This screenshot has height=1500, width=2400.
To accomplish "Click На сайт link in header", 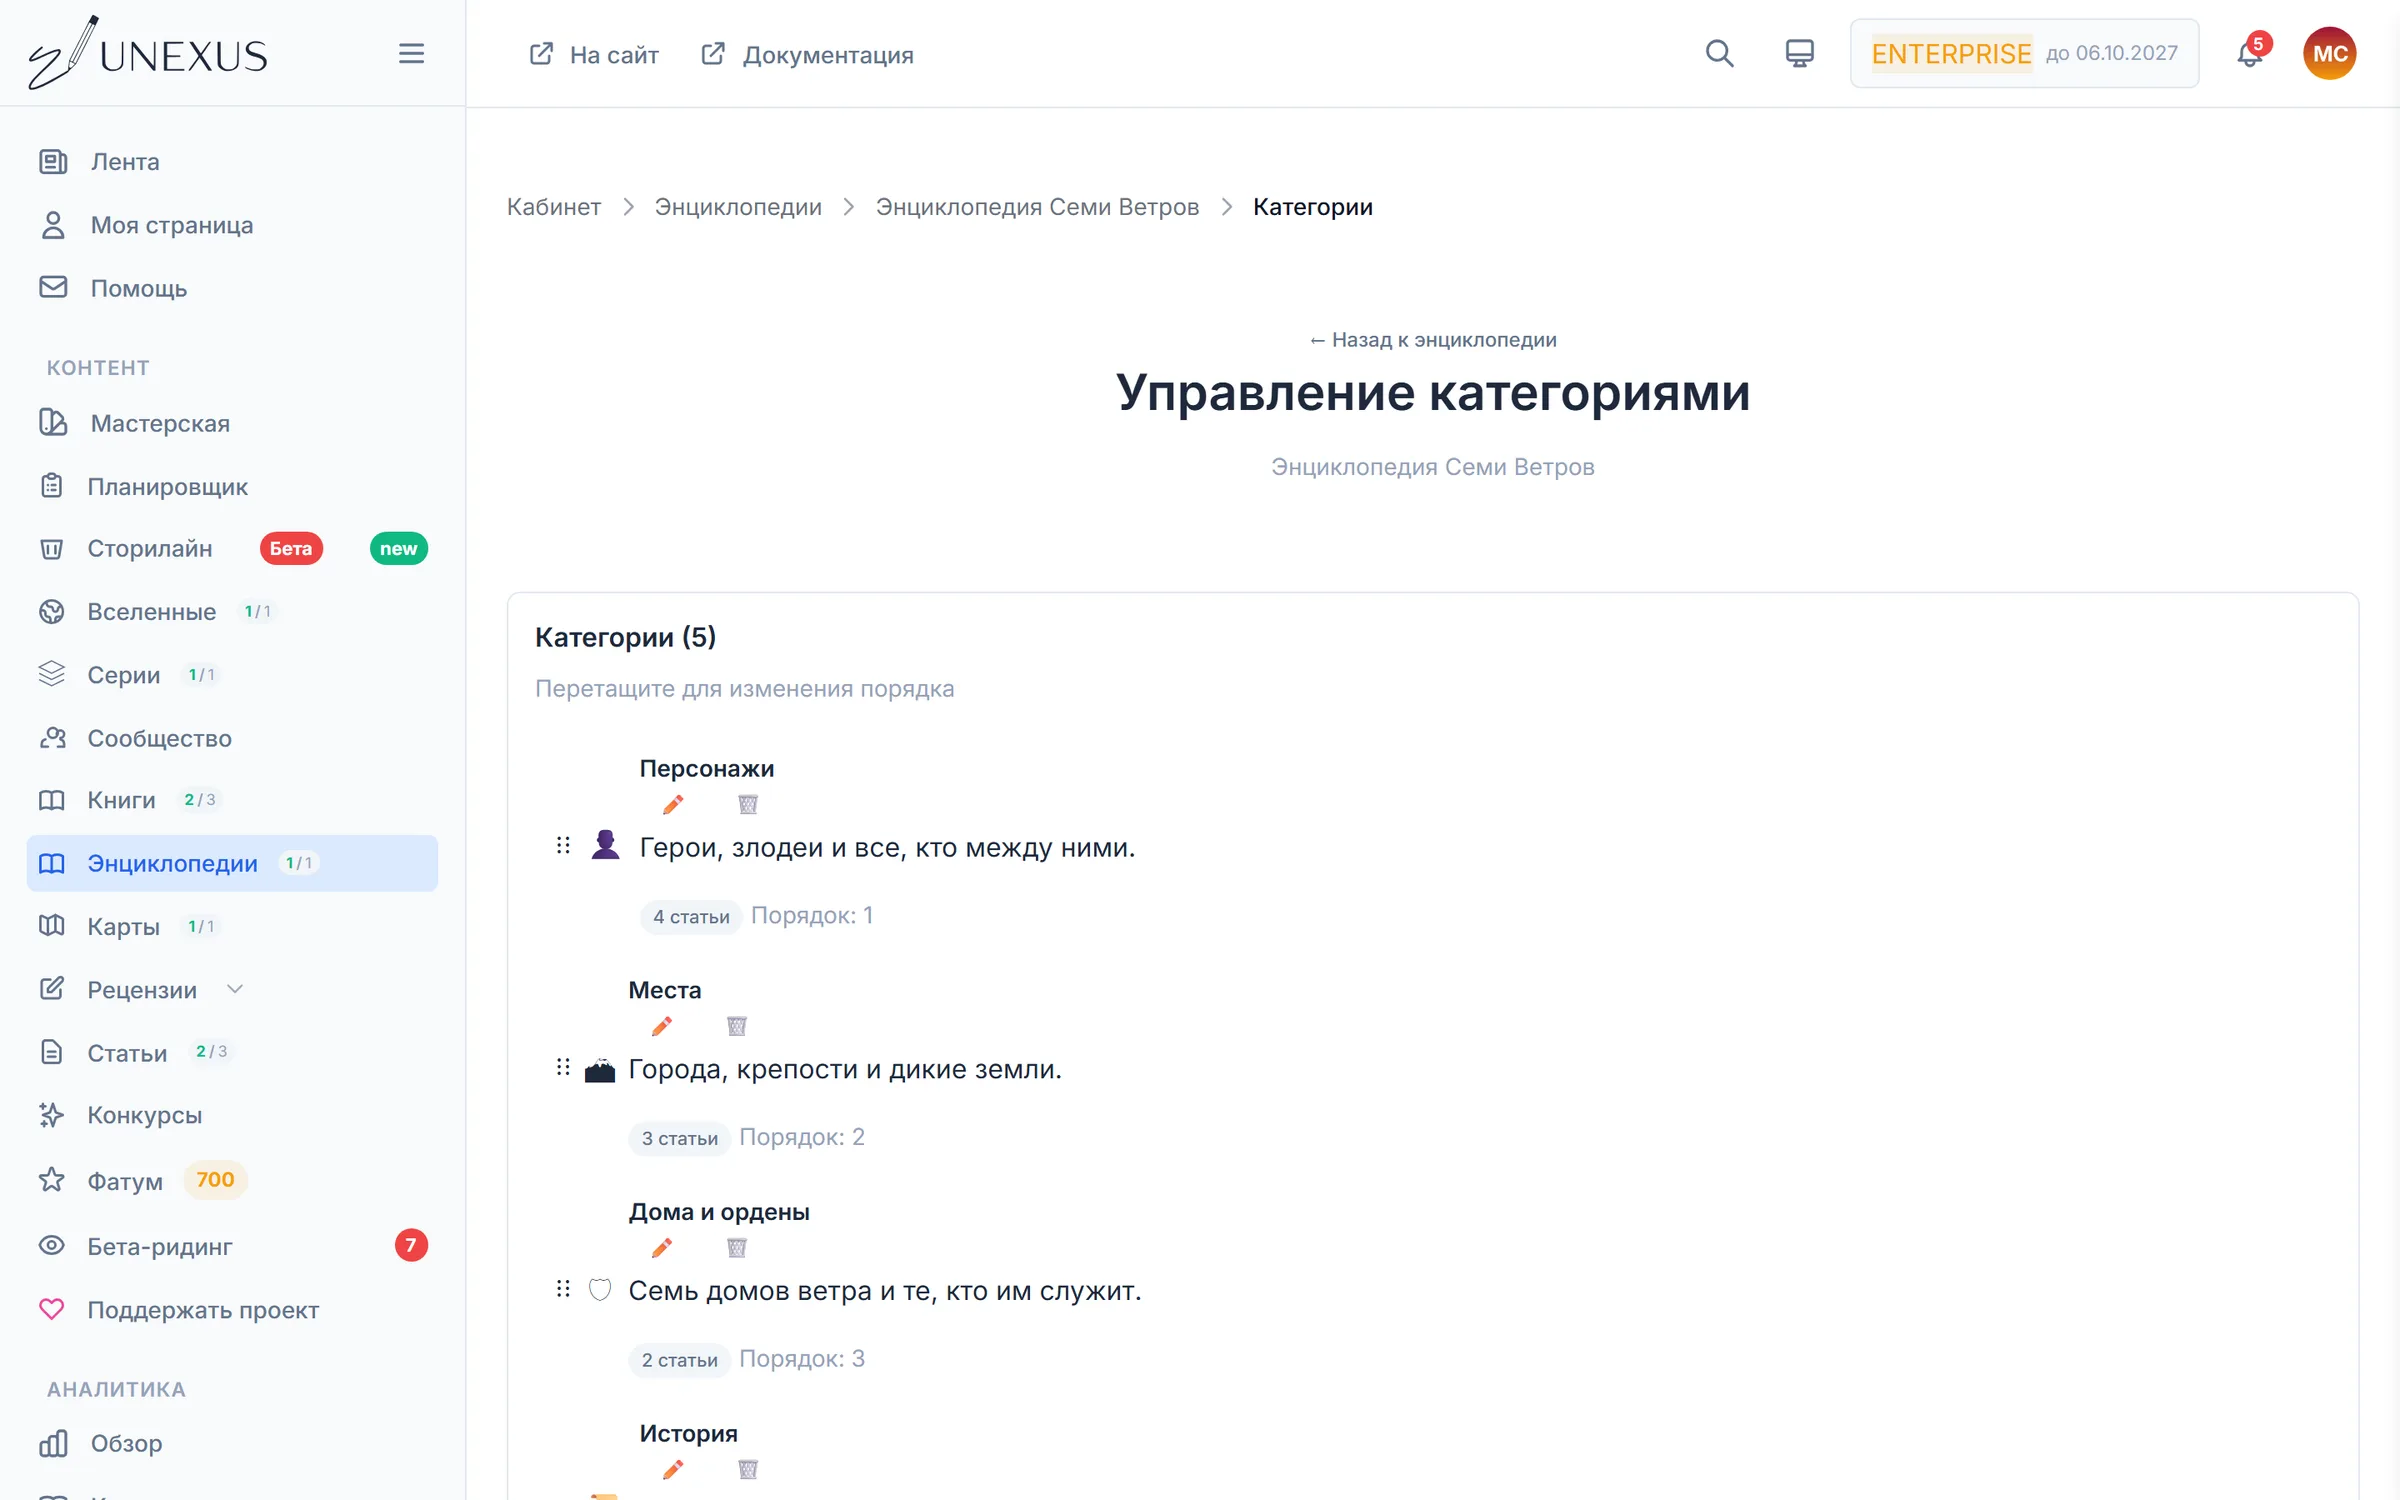I will 594,54.
